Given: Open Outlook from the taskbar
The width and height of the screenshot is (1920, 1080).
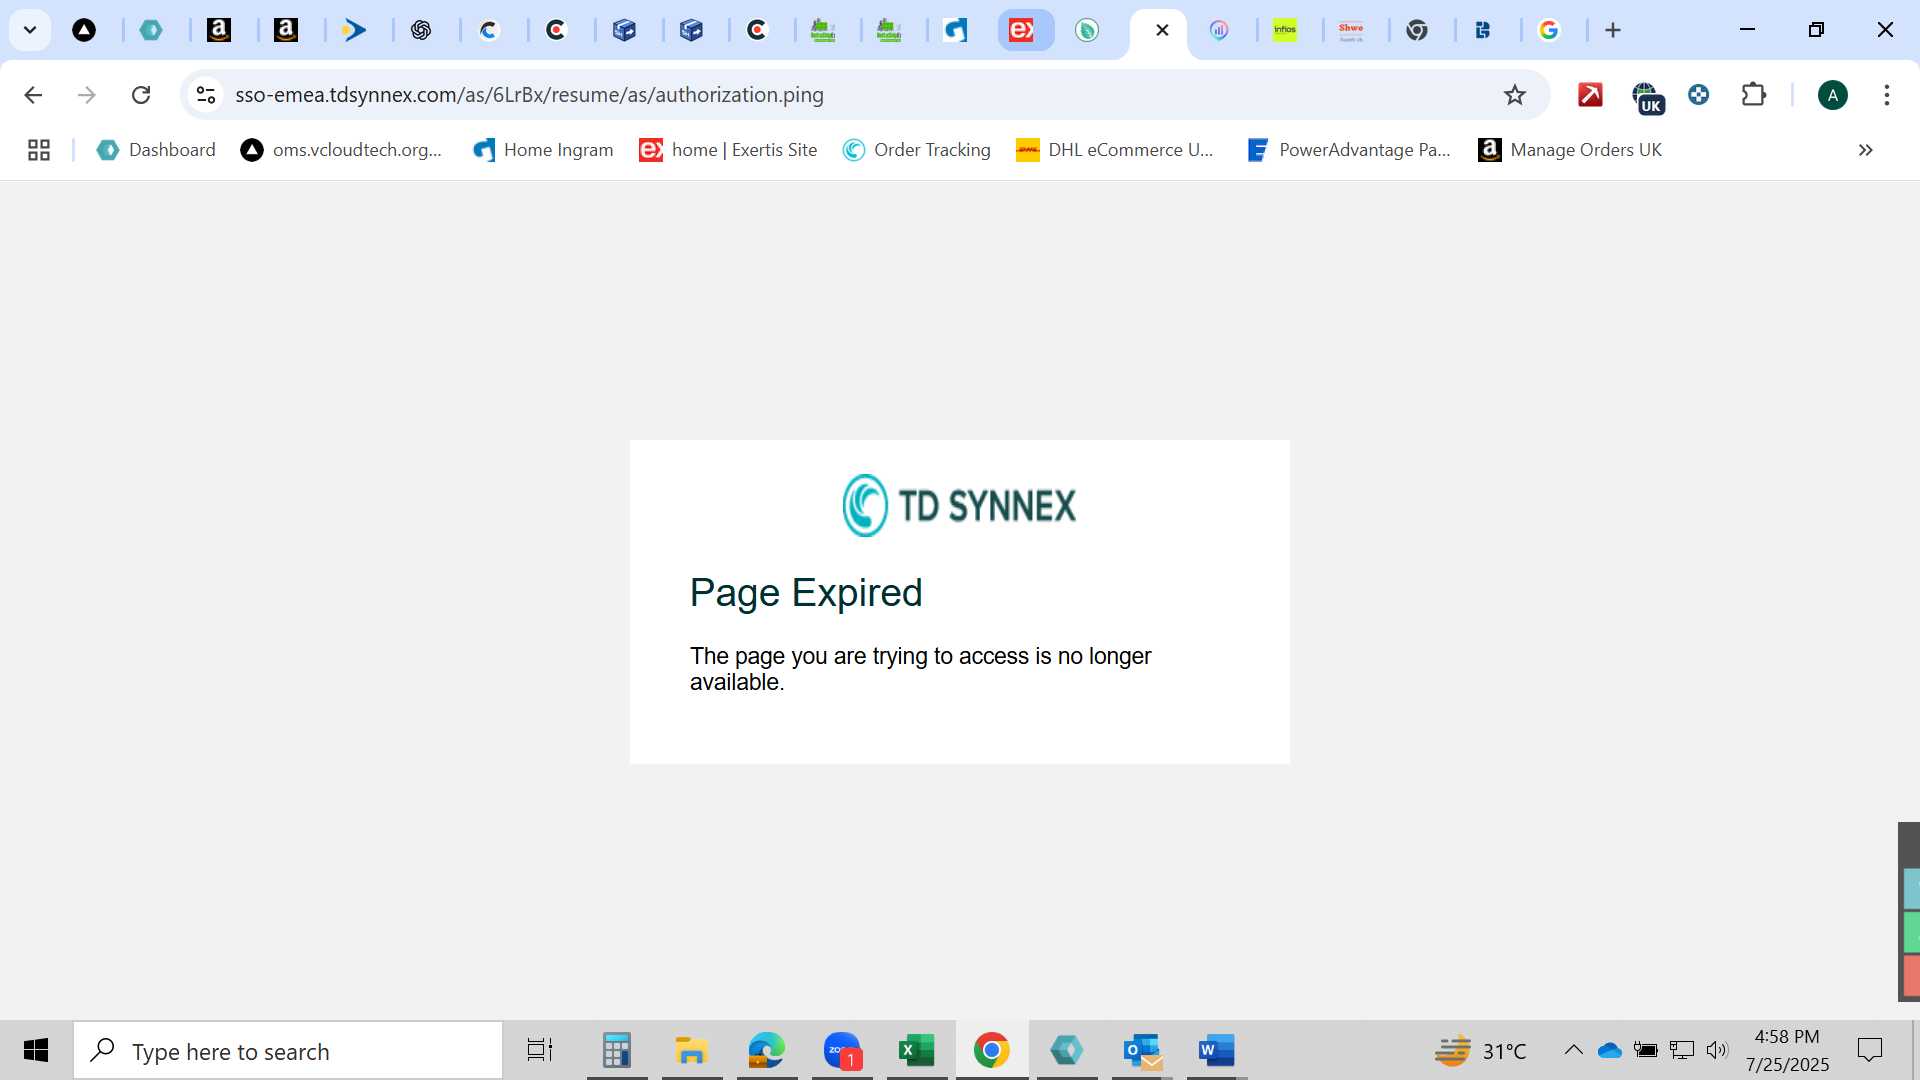Looking at the screenshot, I should pos(1142,1051).
